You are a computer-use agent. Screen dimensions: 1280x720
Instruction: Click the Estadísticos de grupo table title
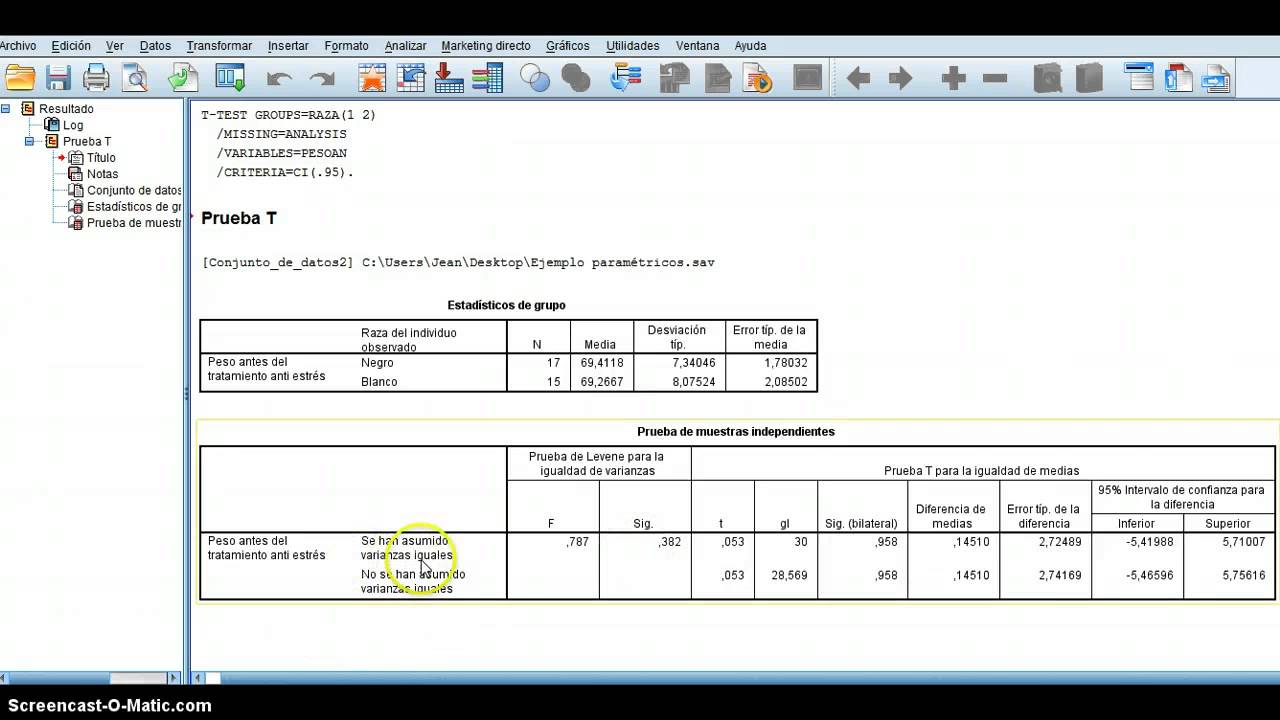pyautogui.click(x=506, y=305)
